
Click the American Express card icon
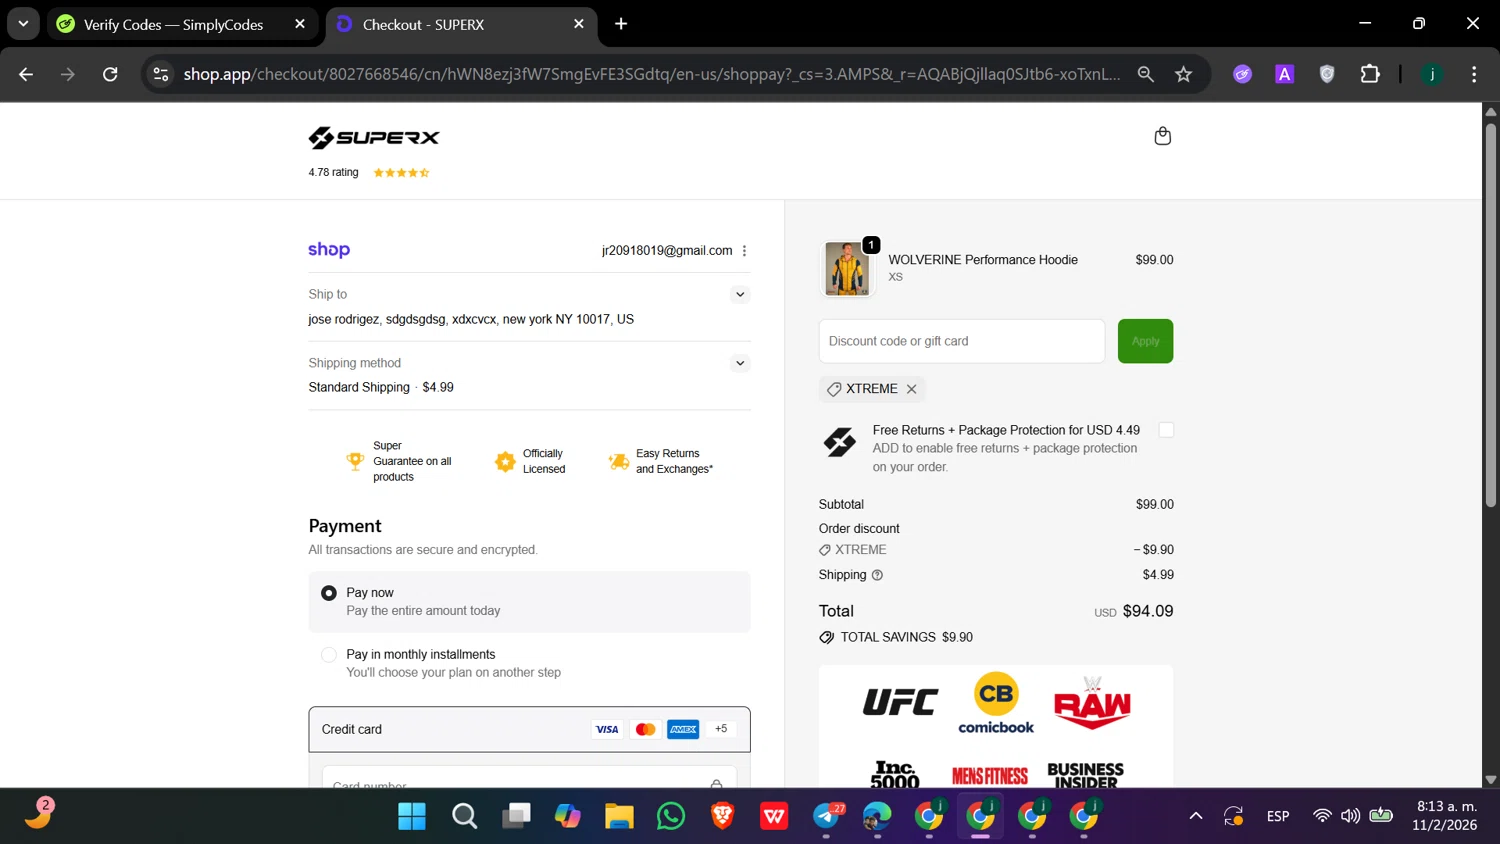click(x=683, y=729)
